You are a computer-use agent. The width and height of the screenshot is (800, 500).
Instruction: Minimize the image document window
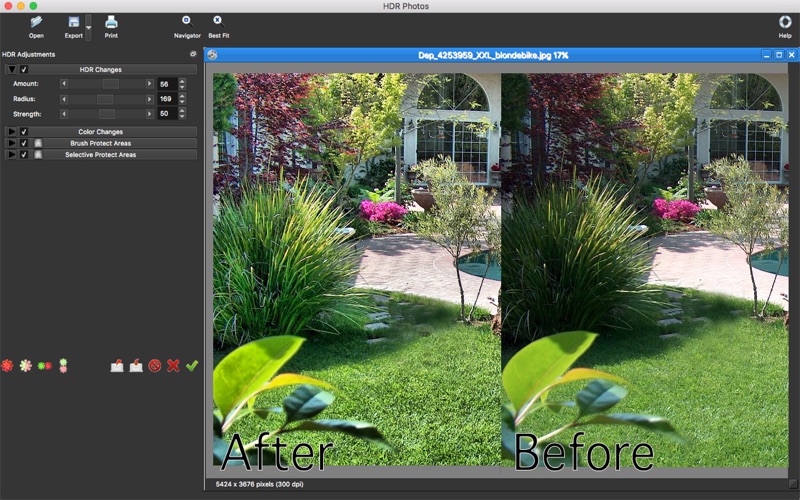tap(766, 55)
